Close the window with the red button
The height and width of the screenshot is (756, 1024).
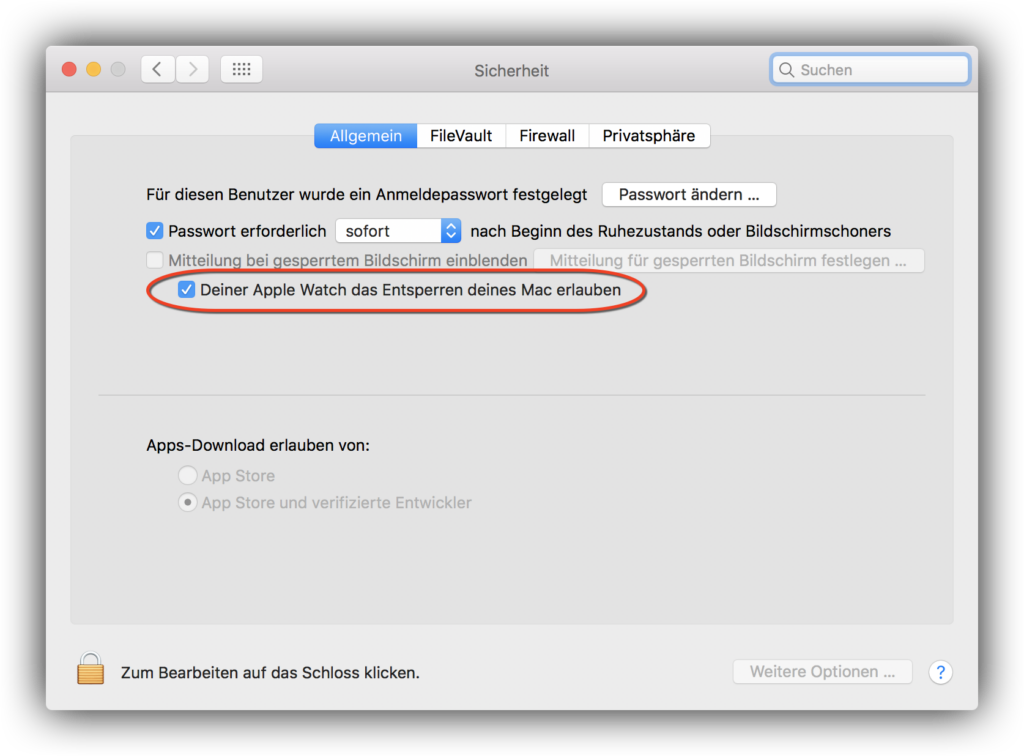pos(69,70)
